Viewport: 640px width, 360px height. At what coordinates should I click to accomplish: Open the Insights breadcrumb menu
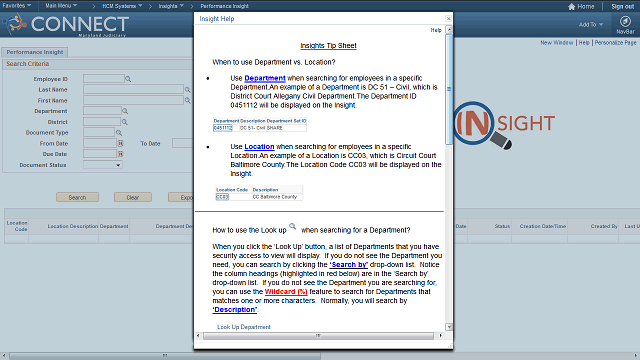[171, 6]
